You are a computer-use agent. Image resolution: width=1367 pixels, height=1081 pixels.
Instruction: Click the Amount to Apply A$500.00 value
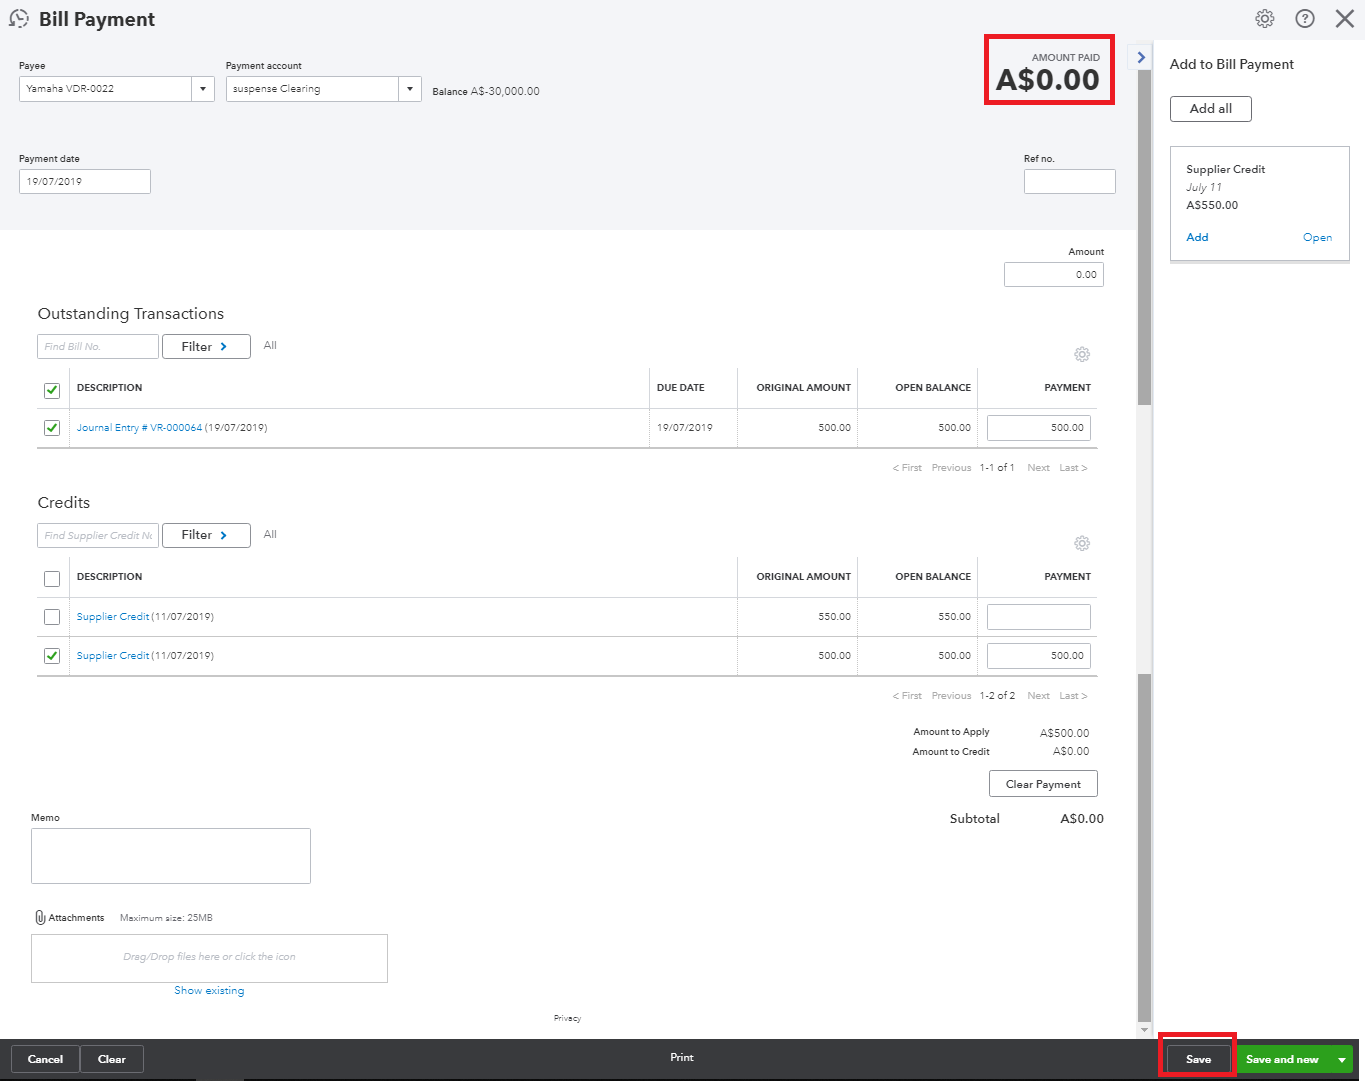1064,733
